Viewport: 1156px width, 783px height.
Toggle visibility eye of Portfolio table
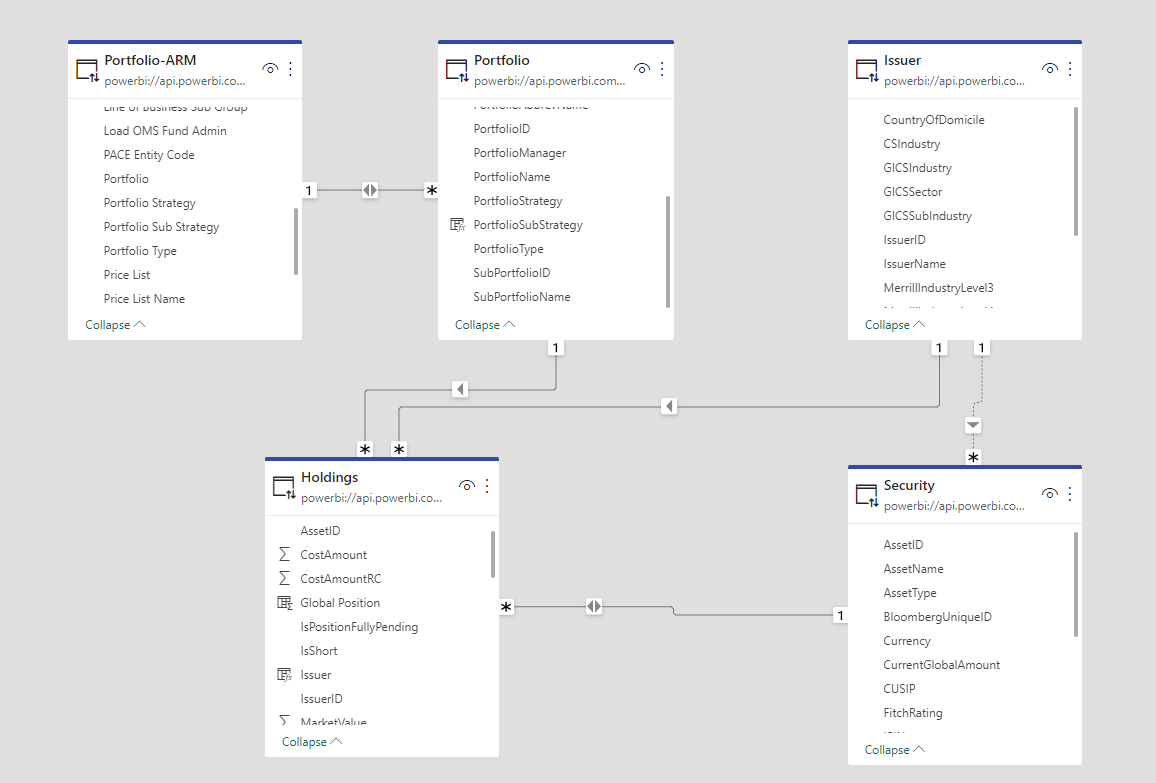641,69
